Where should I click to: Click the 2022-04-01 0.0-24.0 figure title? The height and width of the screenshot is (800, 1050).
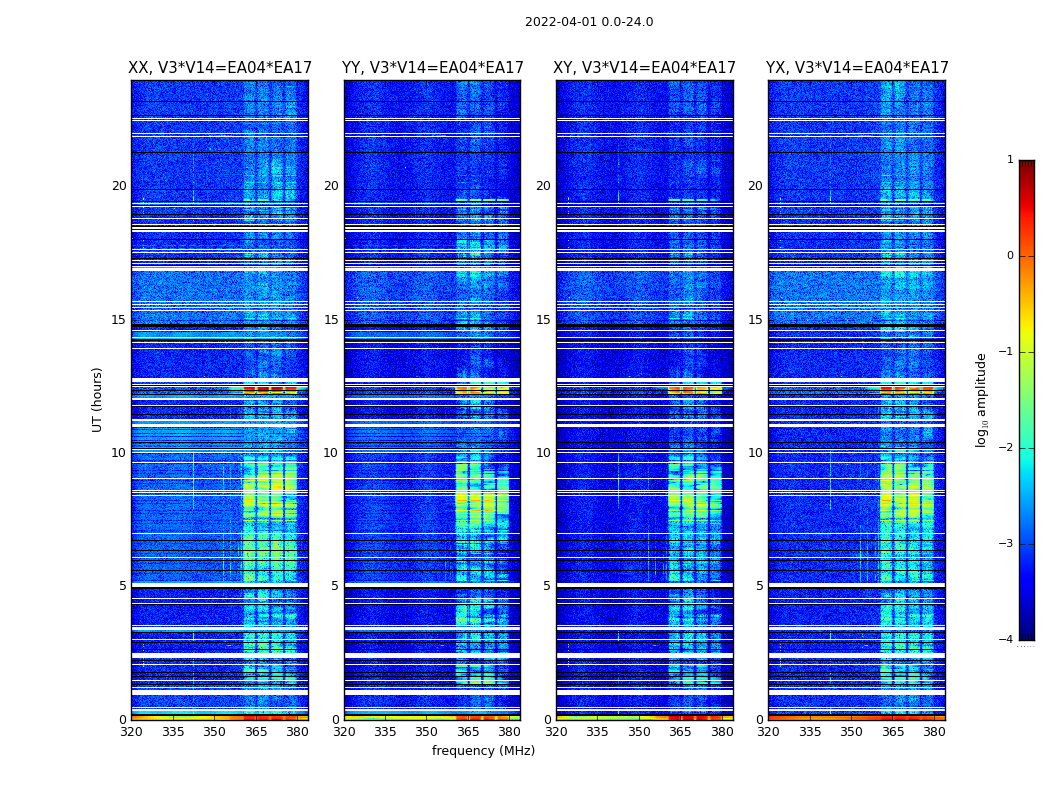(x=589, y=21)
